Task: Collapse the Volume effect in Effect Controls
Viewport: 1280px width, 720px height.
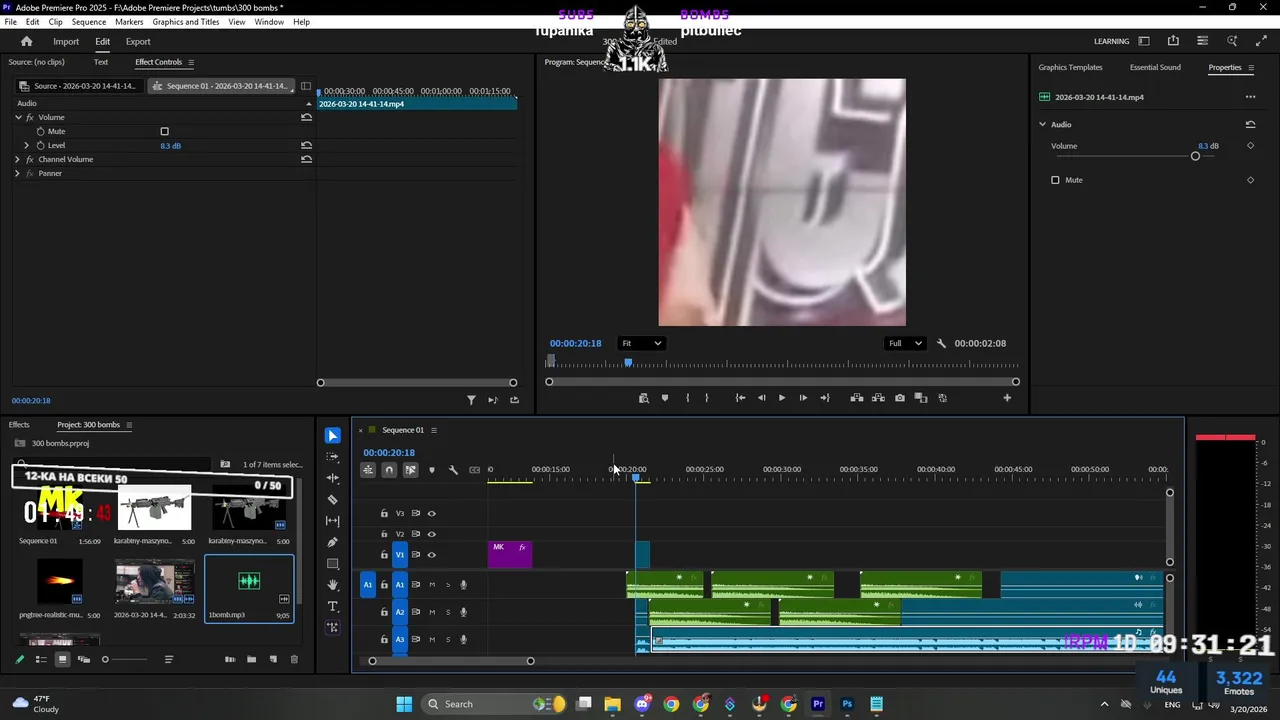Action: pyautogui.click(x=18, y=117)
